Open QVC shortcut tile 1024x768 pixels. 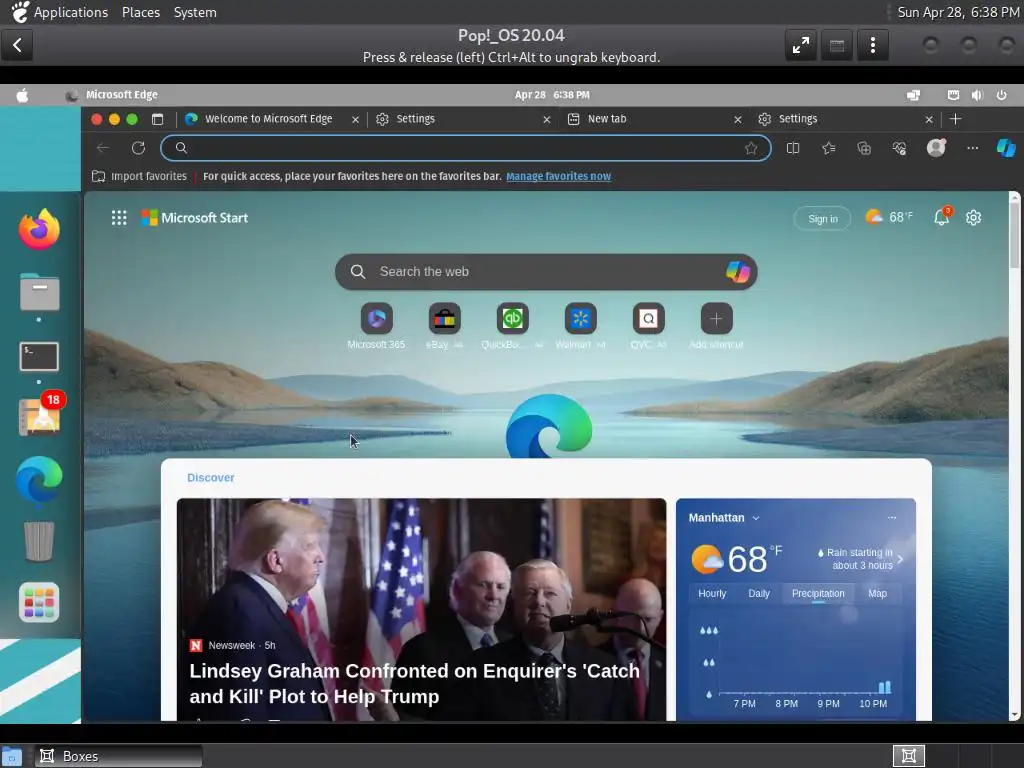coord(648,319)
